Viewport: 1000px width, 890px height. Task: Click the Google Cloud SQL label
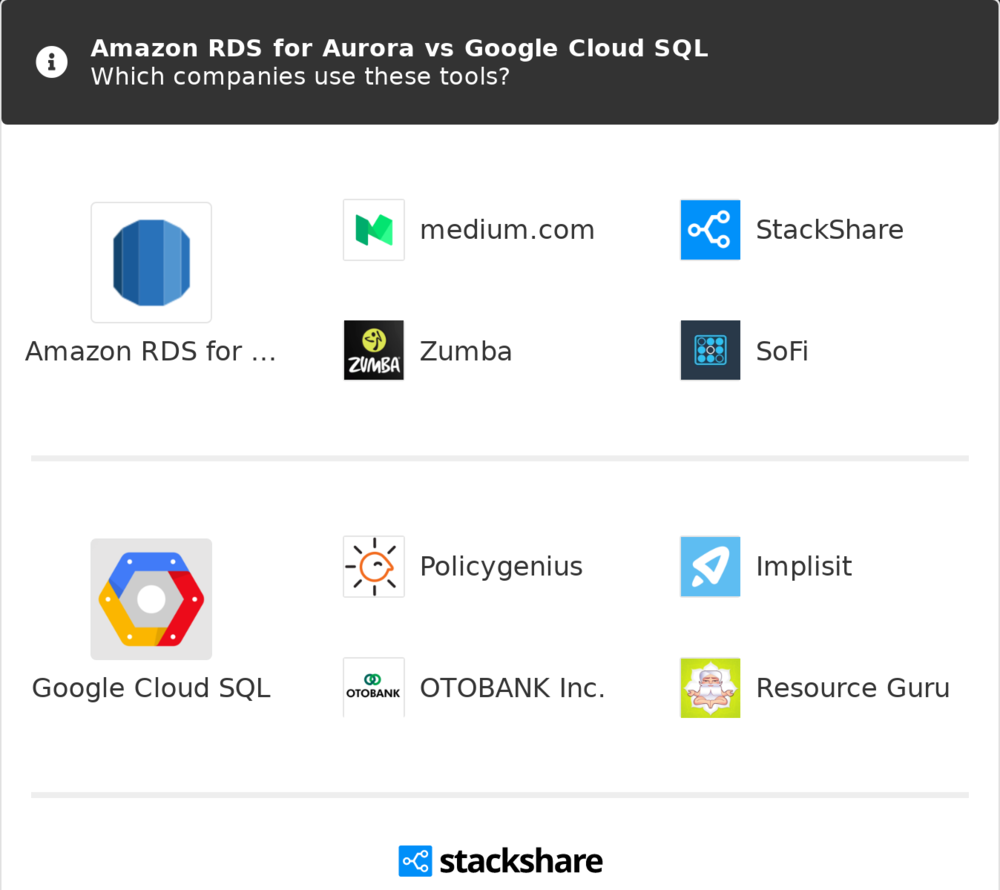(151, 688)
